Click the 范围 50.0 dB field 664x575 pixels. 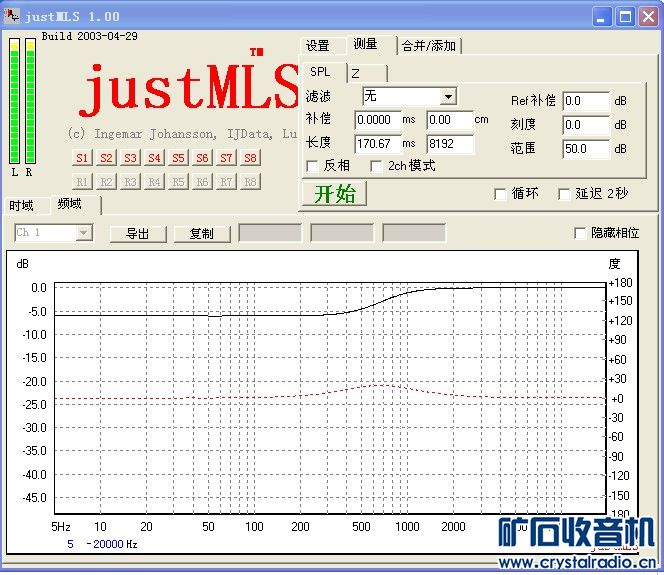pyautogui.click(x=586, y=149)
